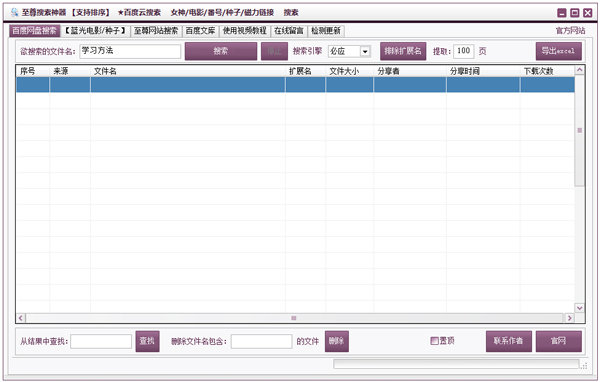Click the vertical scrollbar up arrow
Viewport: 600px width, 382px height.
(580, 70)
